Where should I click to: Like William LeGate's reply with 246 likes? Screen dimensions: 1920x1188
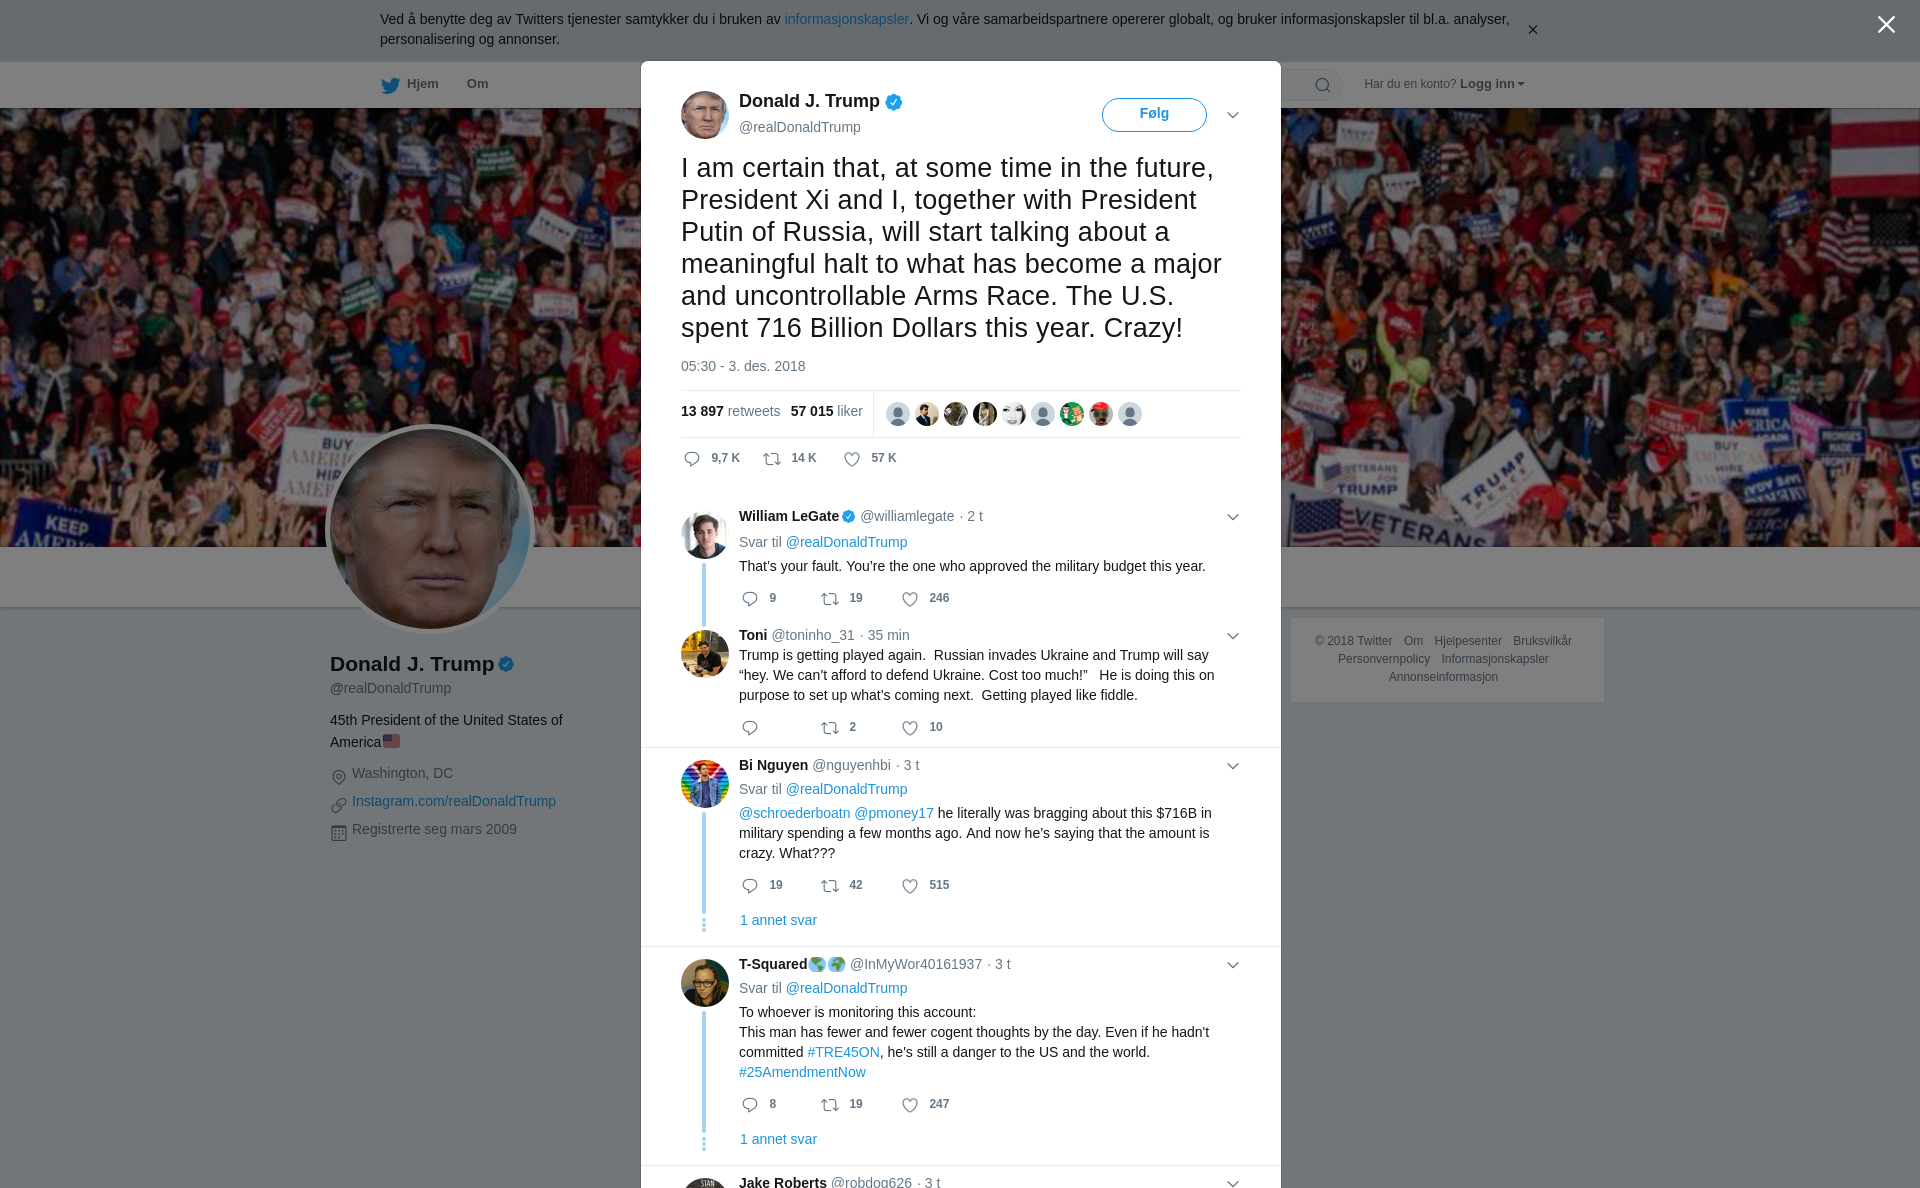910,599
